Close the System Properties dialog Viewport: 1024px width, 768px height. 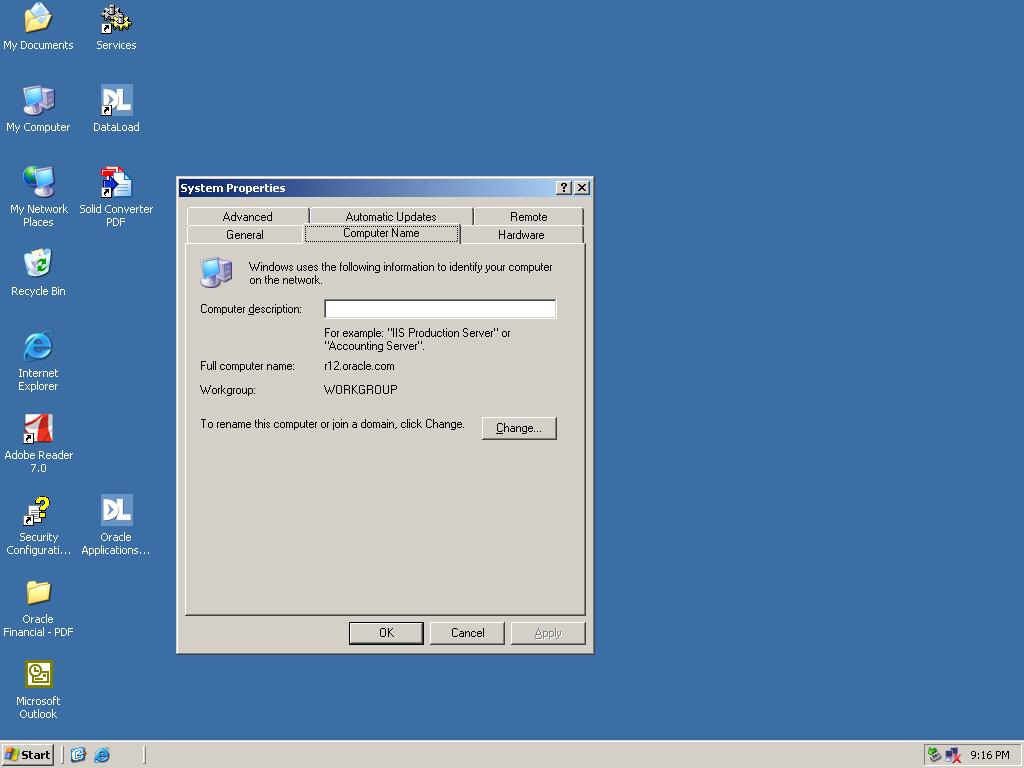click(582, 188)
